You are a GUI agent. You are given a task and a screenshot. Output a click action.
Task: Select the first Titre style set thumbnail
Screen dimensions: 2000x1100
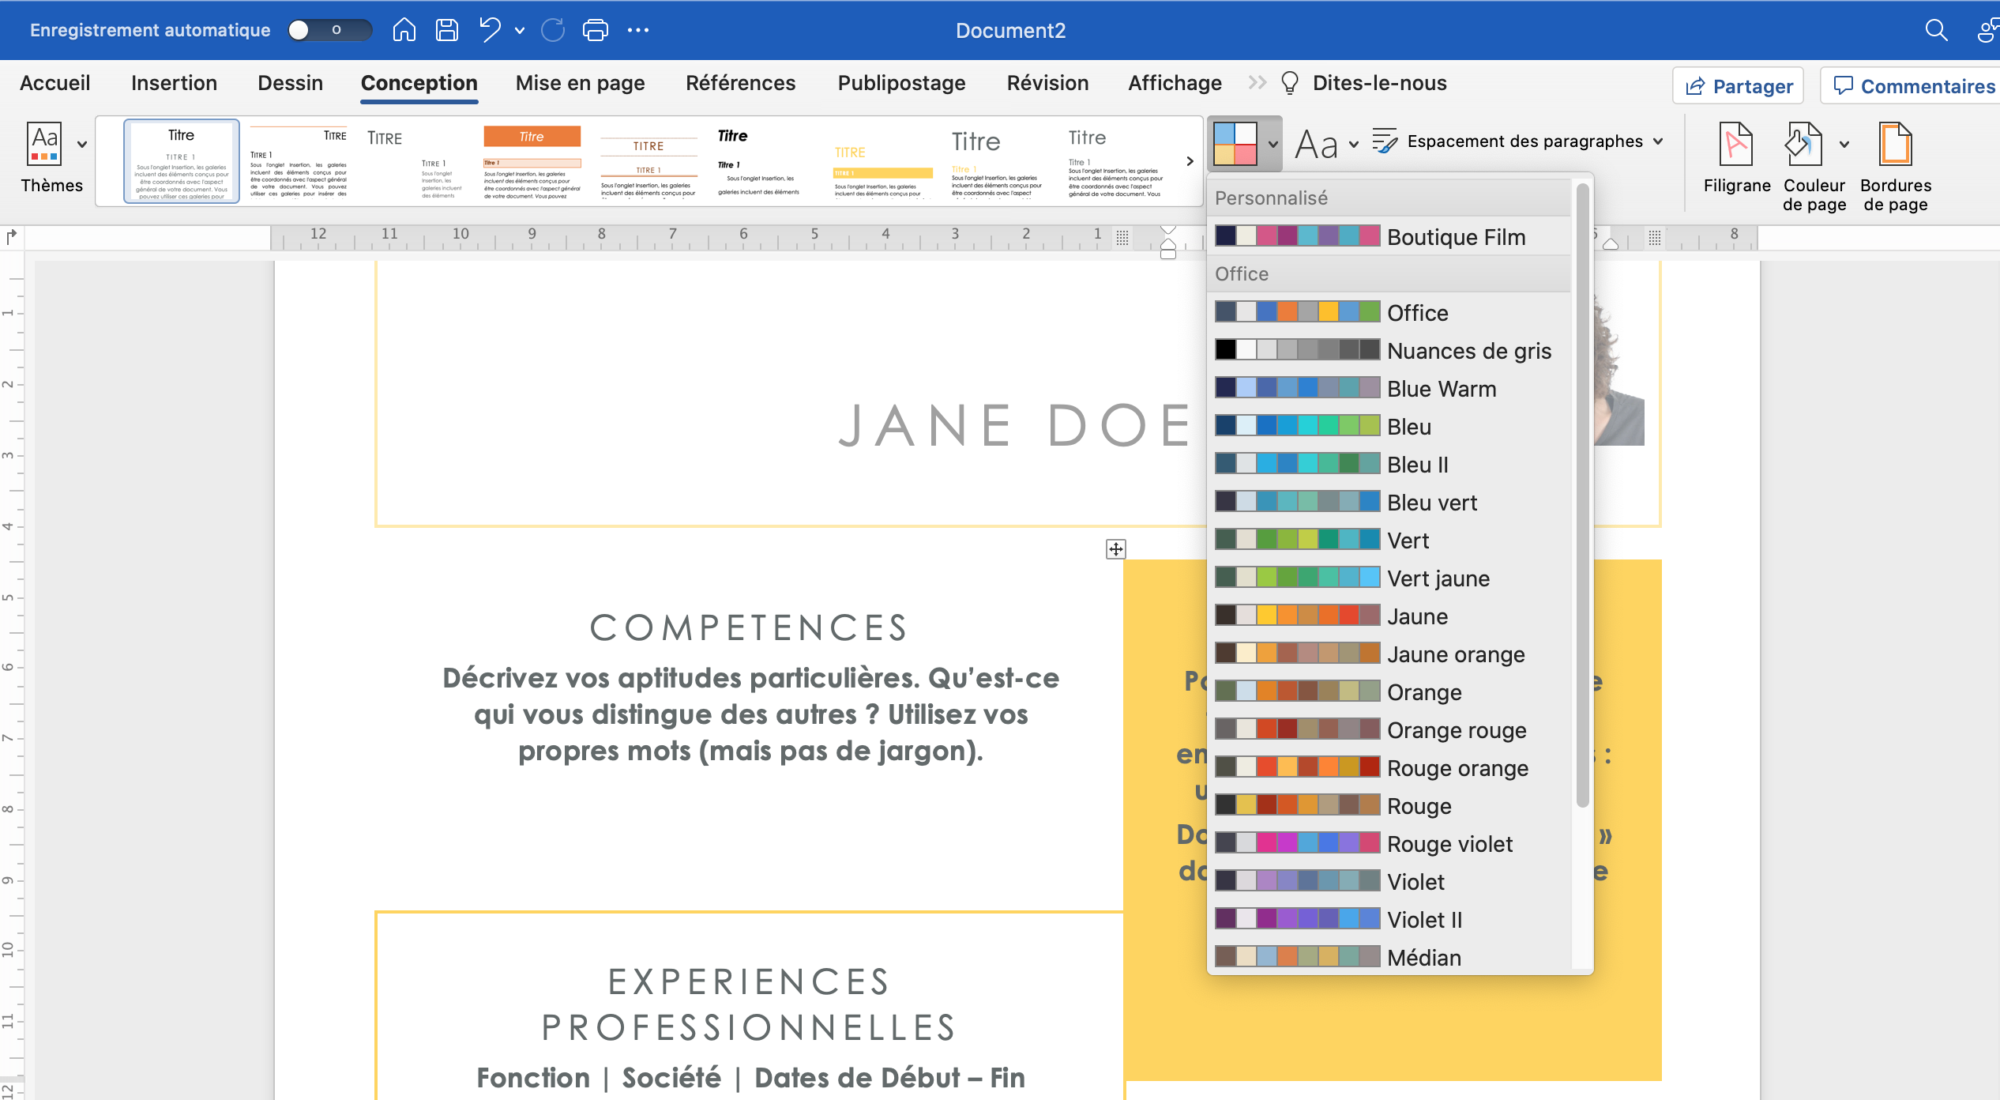(182, 161)
